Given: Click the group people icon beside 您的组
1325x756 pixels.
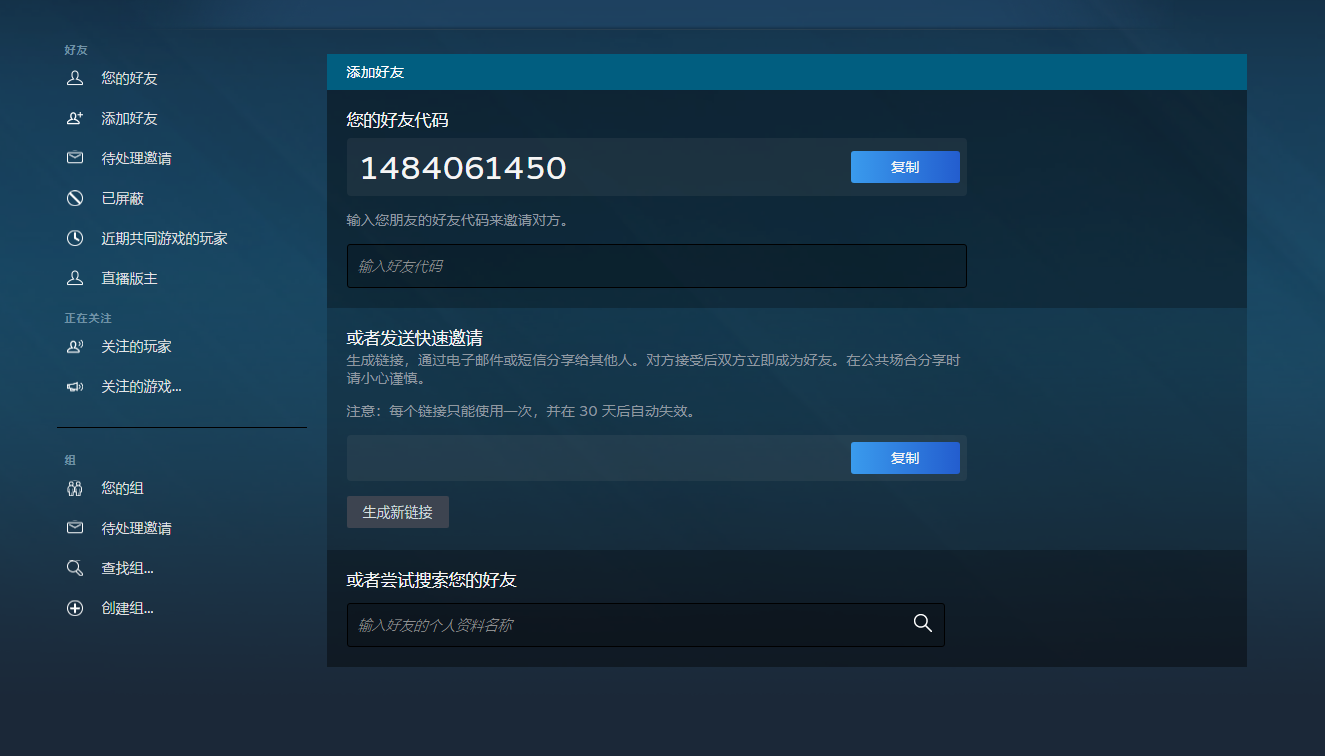Looking at the screenshot, I should pos(75,488).
